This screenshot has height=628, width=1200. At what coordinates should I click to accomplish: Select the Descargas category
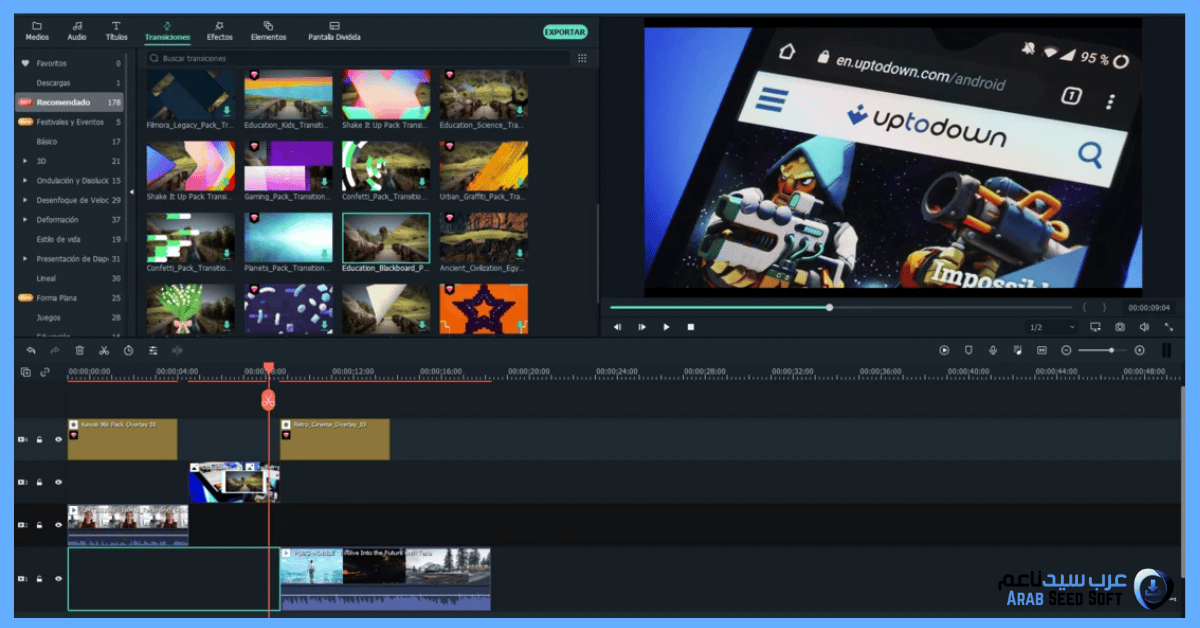[x=70, y=83]
